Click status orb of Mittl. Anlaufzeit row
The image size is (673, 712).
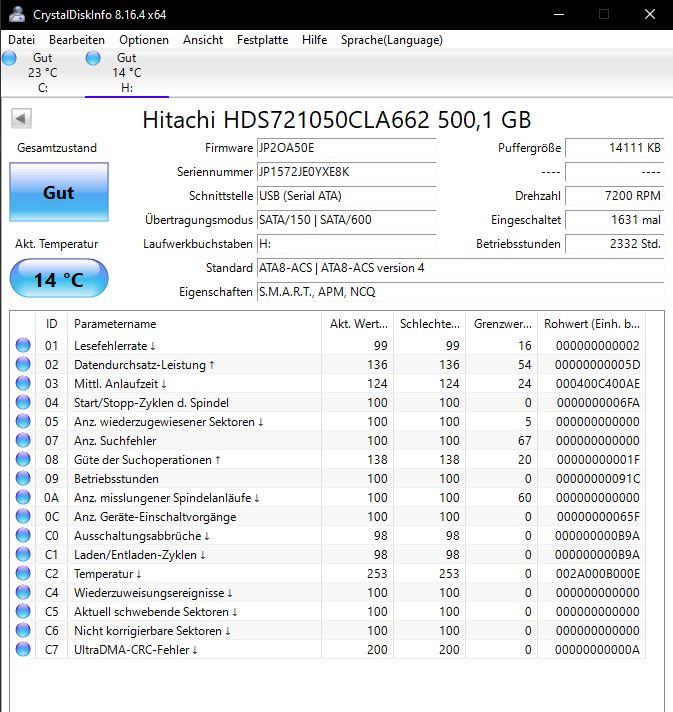point(23,384)
